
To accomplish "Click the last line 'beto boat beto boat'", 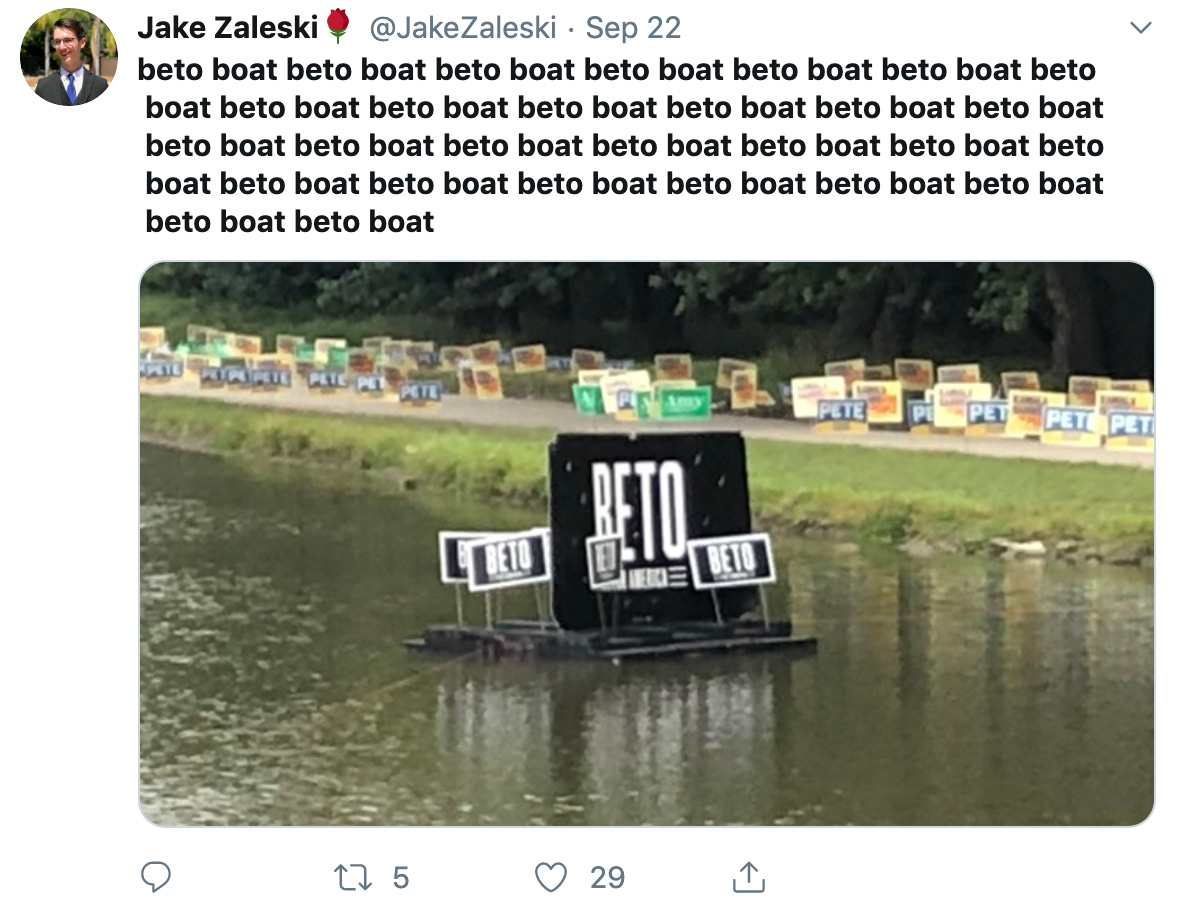I will 289,222.
